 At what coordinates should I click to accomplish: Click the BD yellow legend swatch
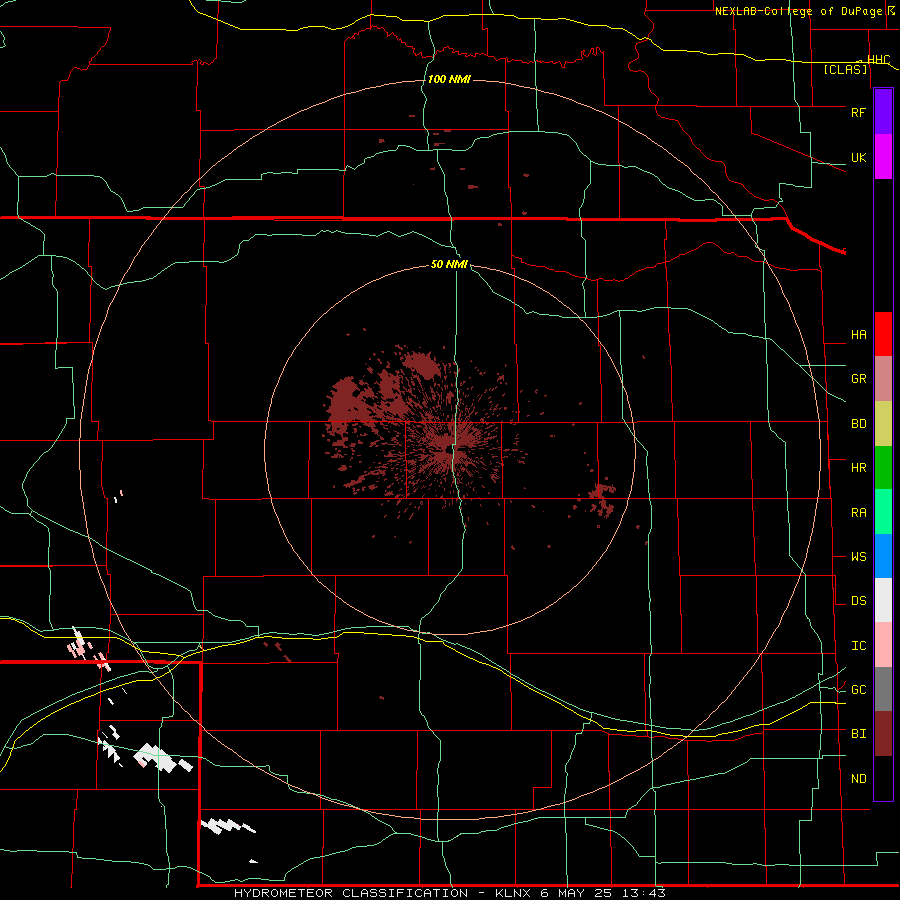click(883, 424)
